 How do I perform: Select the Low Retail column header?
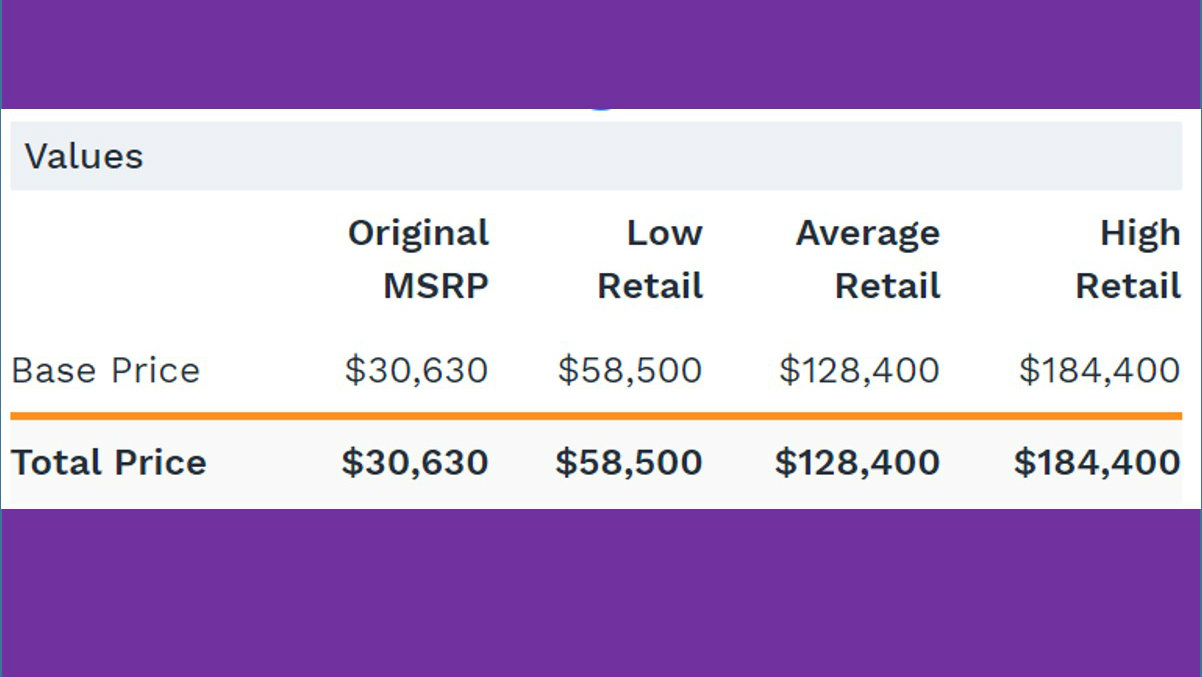[650, 259]
